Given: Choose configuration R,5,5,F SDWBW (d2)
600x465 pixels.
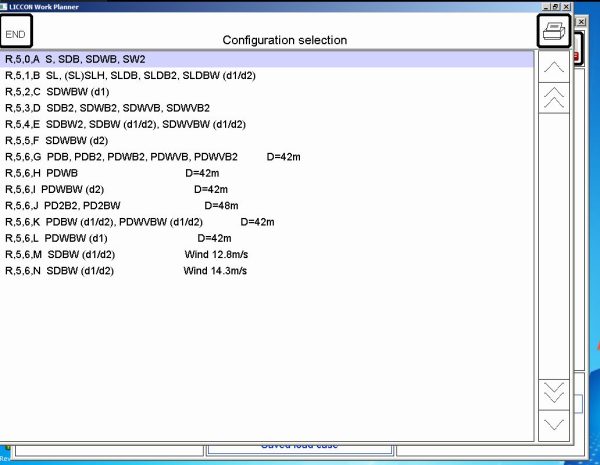Looking at the screenshot, I should 267,140.
